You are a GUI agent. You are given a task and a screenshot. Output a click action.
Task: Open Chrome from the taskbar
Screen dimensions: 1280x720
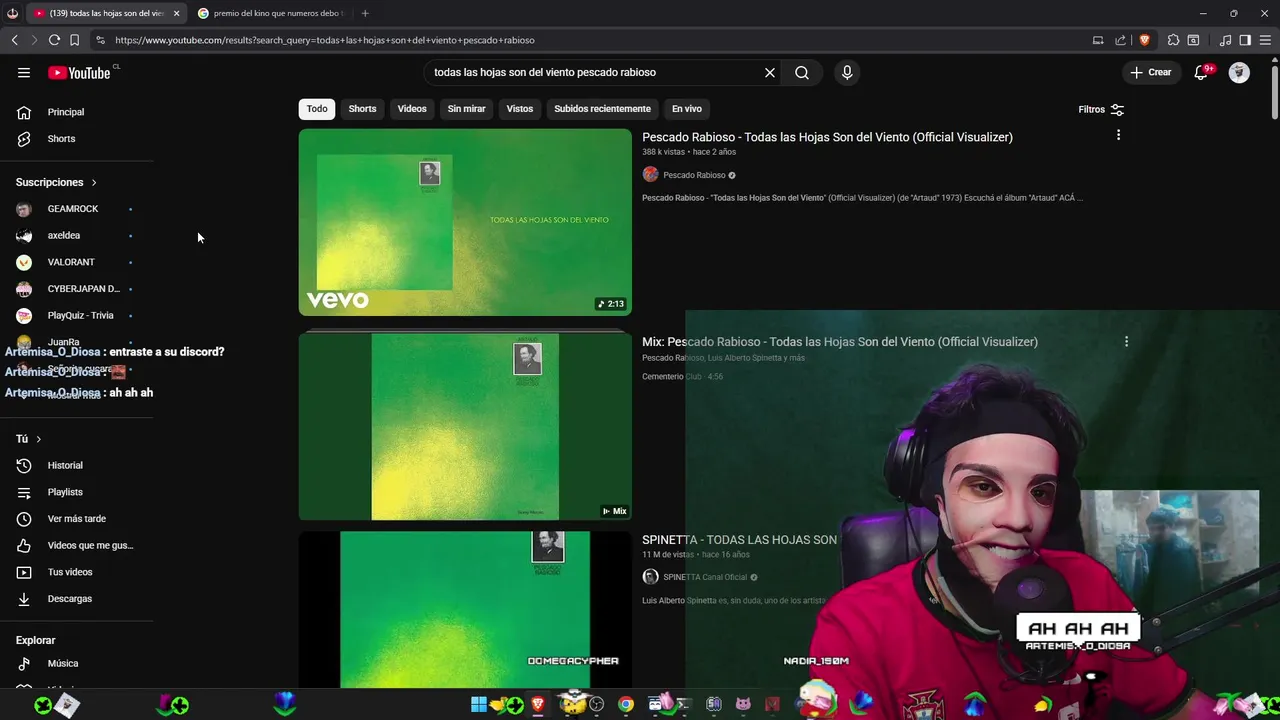pyautogui.click(x=626, y=705)
